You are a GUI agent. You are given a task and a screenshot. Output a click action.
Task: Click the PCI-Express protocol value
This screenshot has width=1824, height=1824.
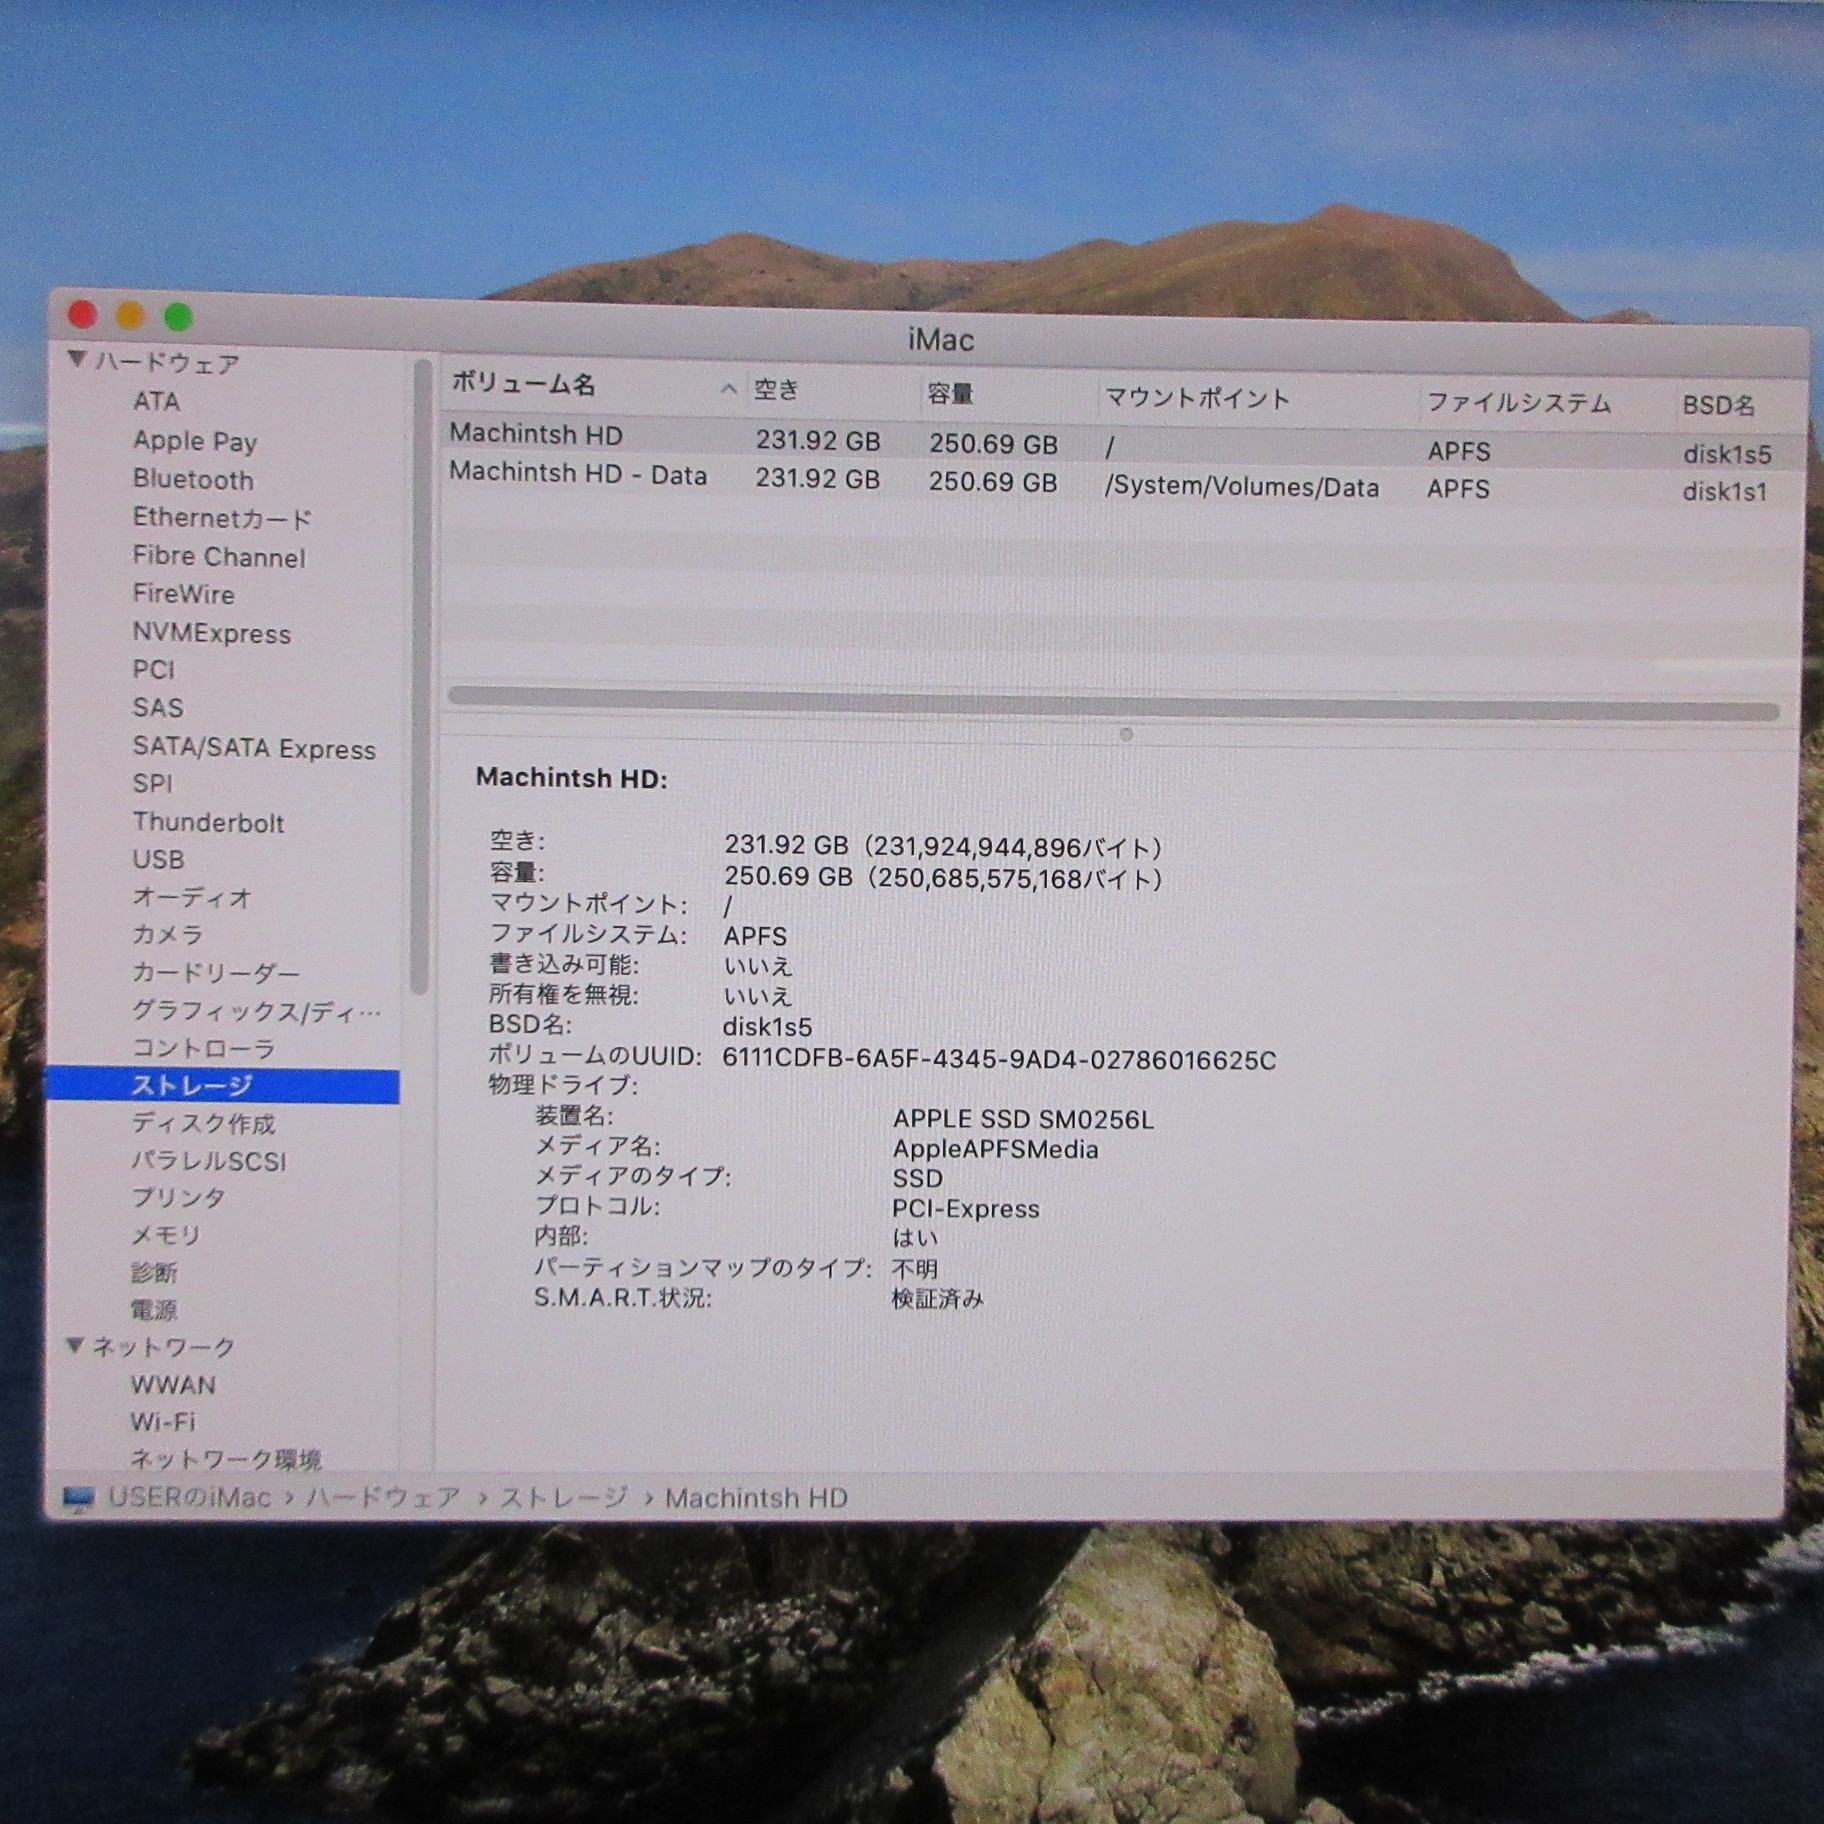tap(966, 1209)
